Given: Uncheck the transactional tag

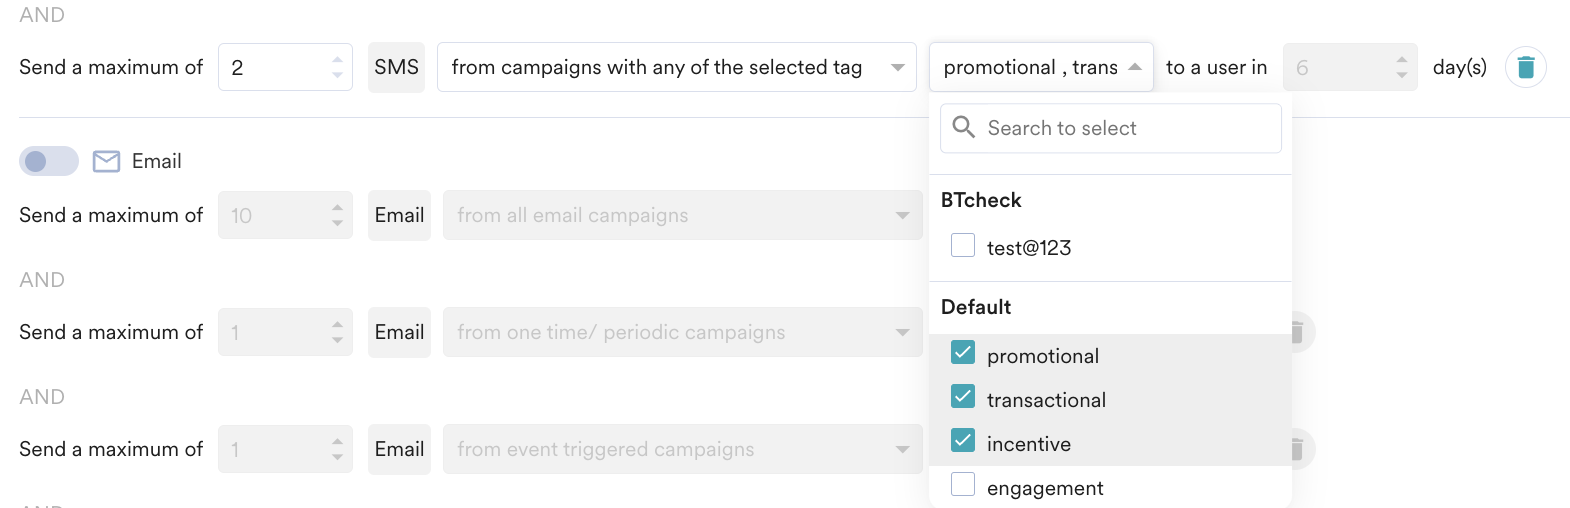Looking at the screenshot, I should coord(963,397).
